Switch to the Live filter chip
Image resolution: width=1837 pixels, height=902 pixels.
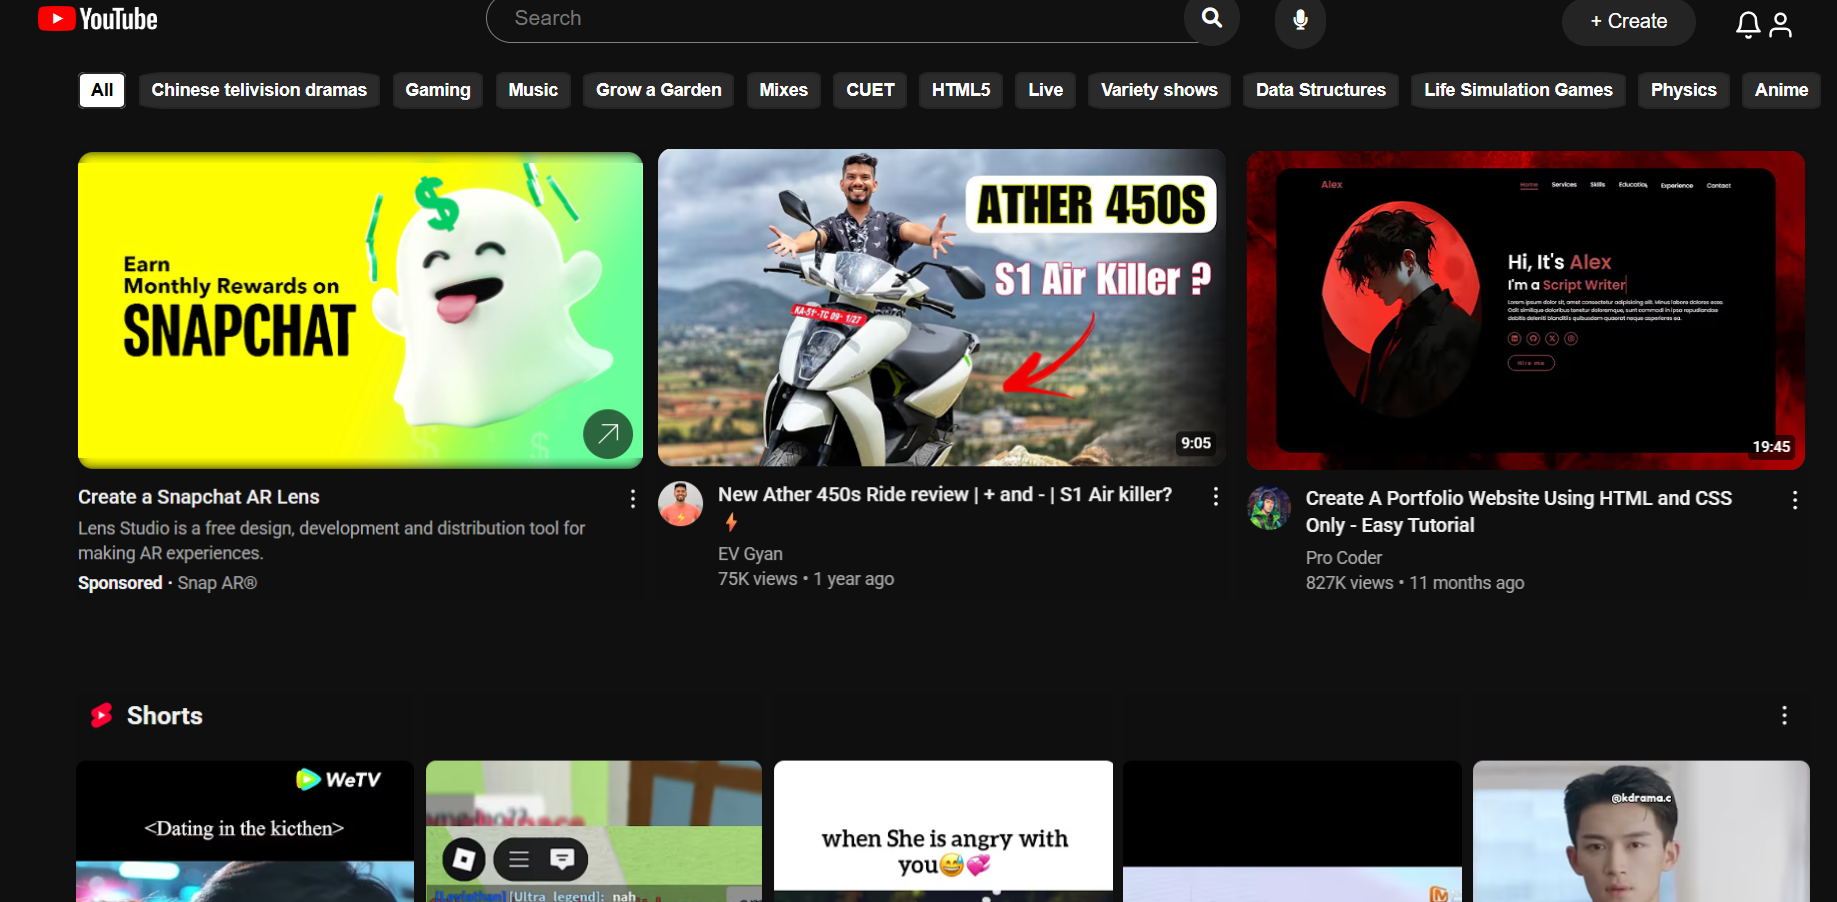[x=1045, y=90]
